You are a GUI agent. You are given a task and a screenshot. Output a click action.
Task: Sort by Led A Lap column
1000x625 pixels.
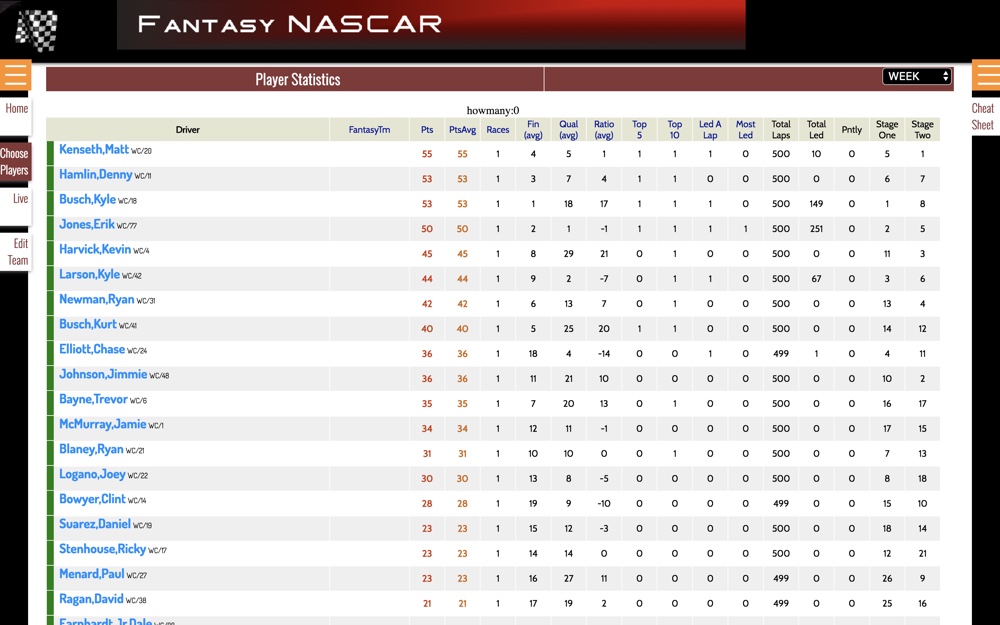tap(710, 129)
